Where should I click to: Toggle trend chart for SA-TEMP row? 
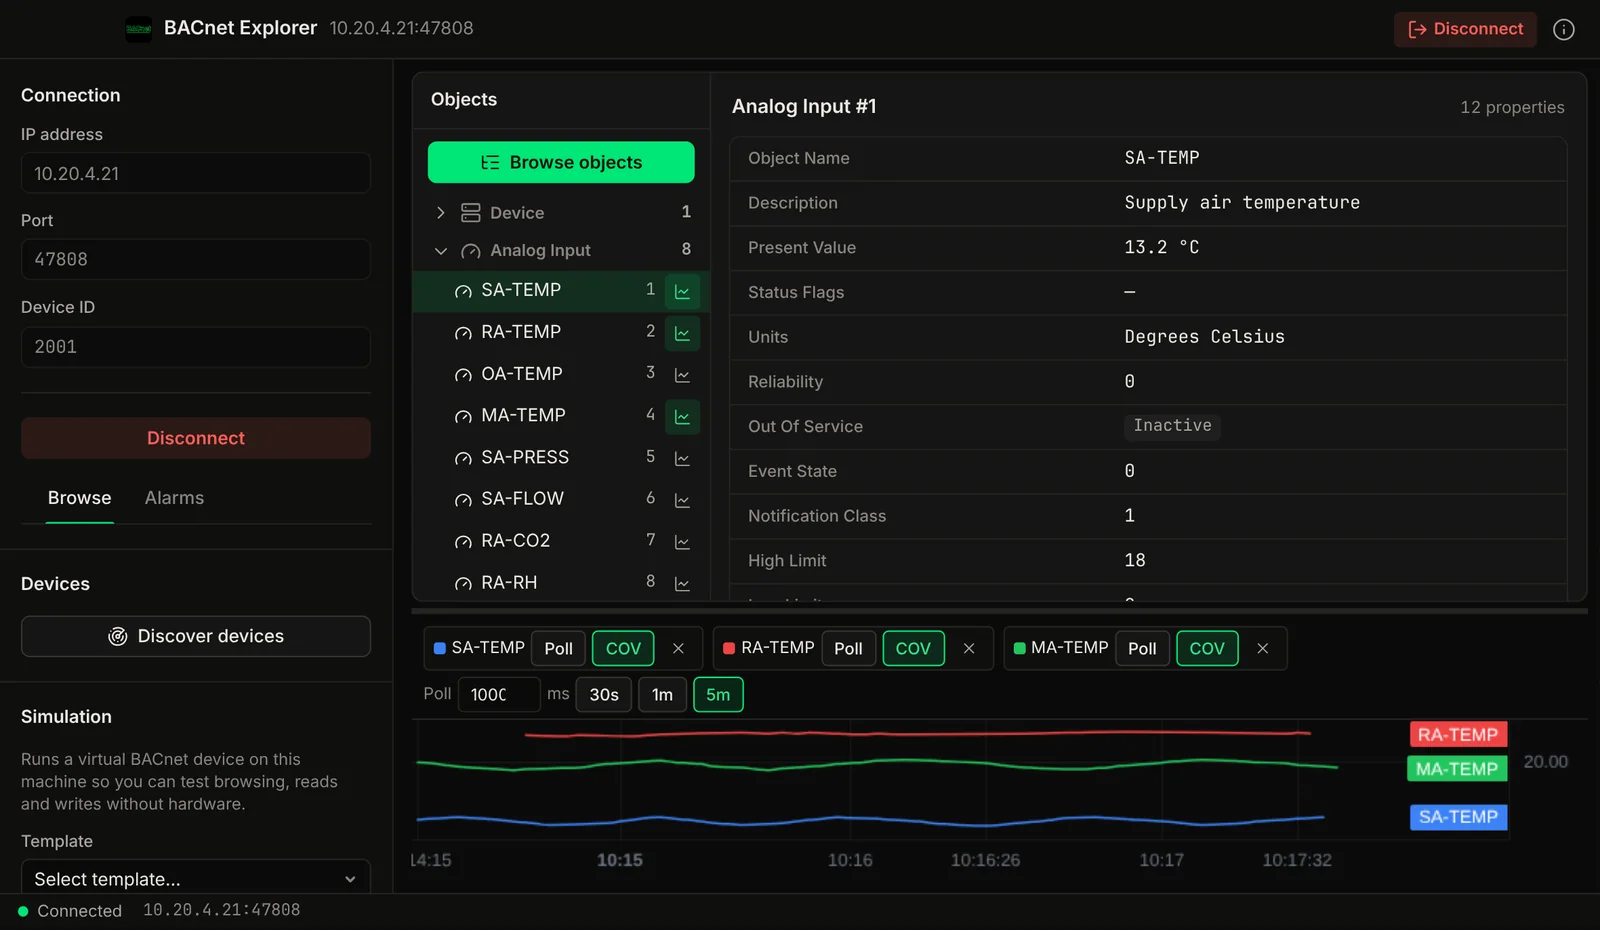[682, 291]
